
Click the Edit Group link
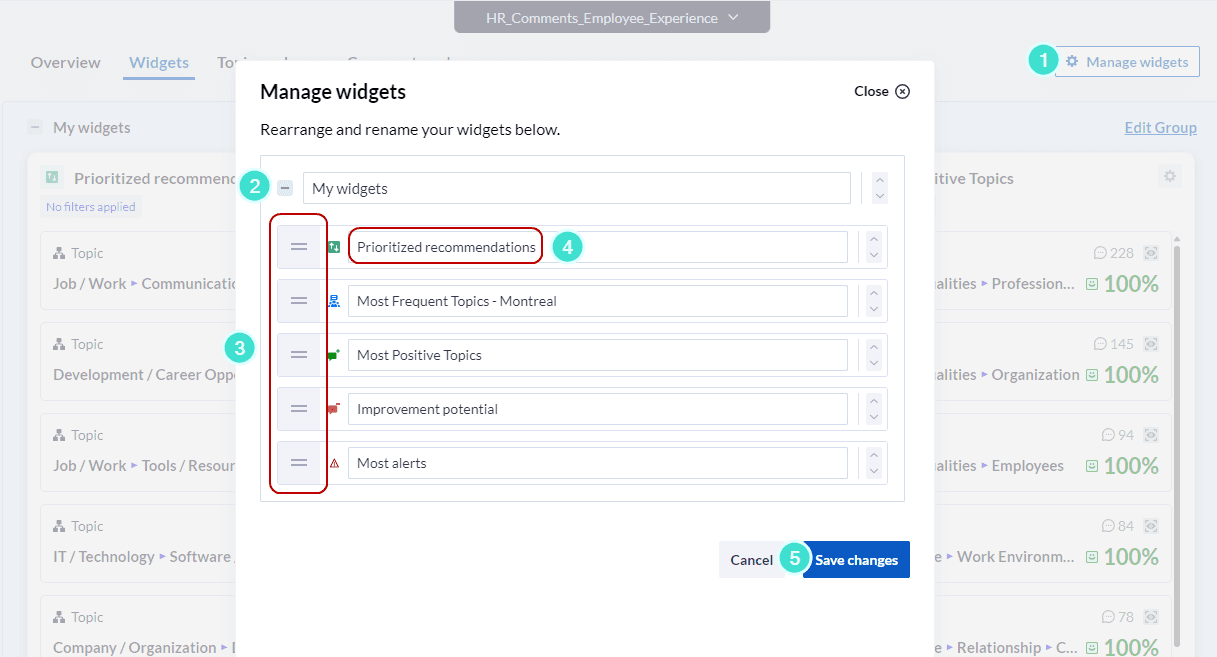pos(1160,127)
